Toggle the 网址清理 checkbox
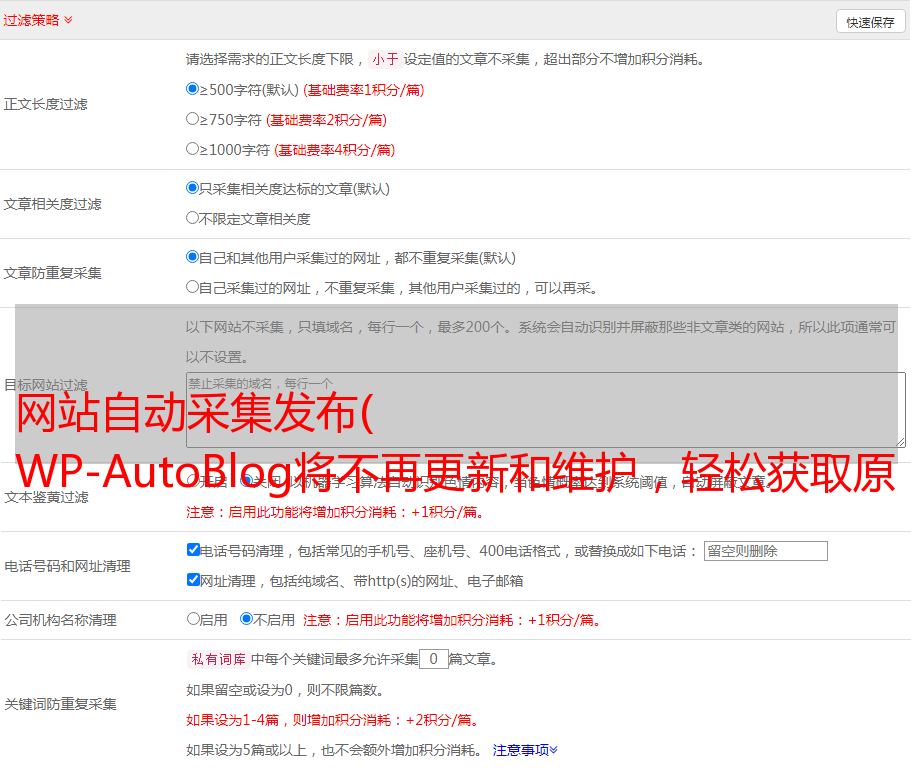Image resolution: width=912 pixels, height=768 pixels. coord(194,580)
